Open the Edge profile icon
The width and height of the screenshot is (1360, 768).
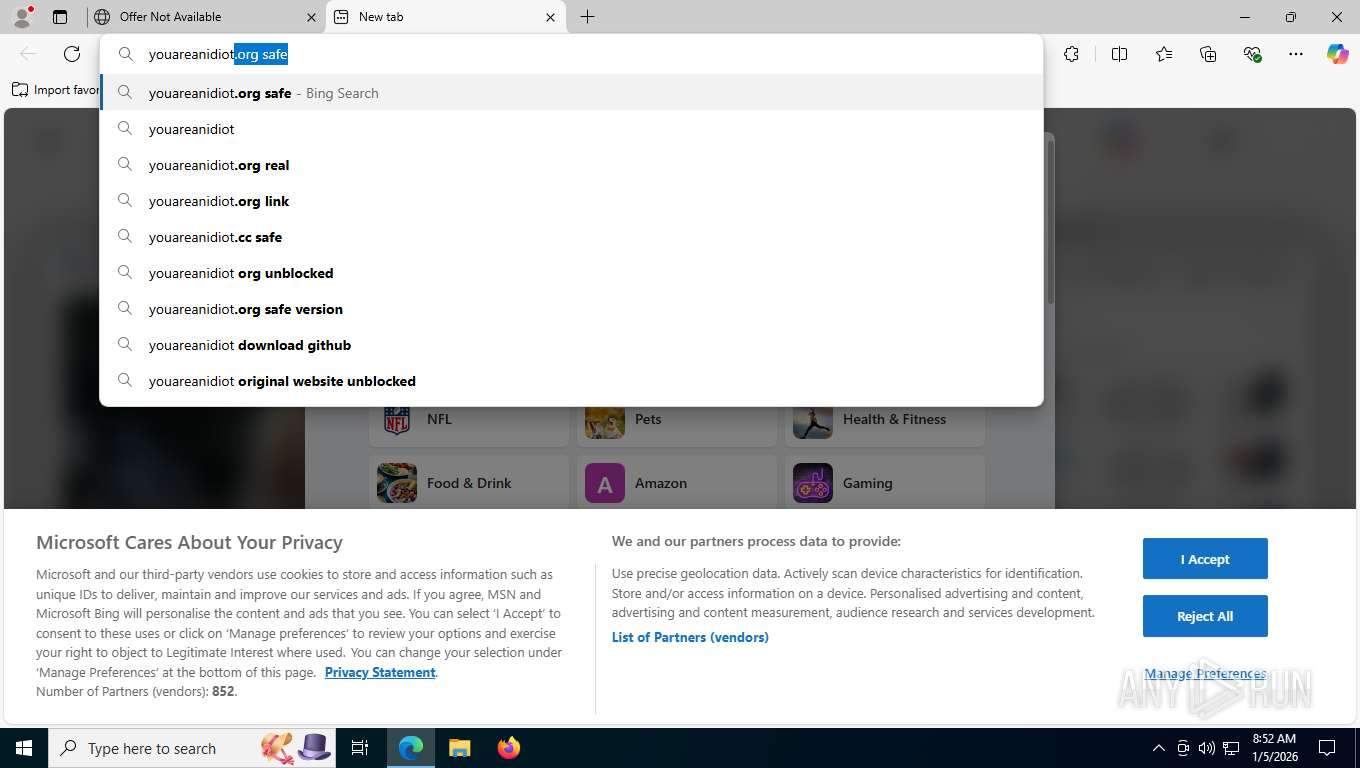(22, 17)
